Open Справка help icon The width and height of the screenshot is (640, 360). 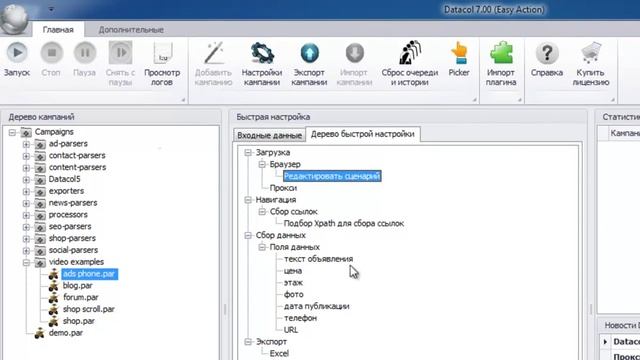pyautogui.click(x=547, y=53)
